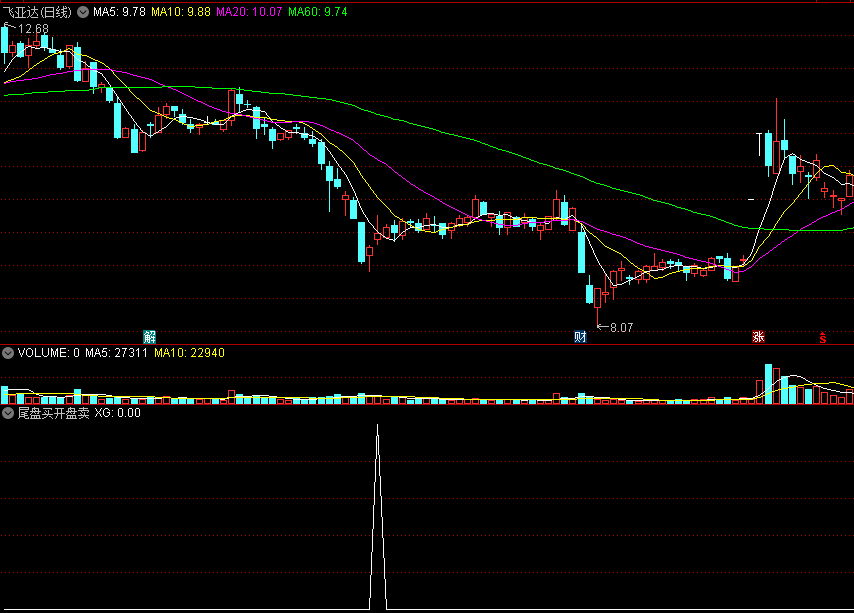Click the MA10: 9.88 label
This screenshot has width=854, height=613.
[x=180, y=12]
